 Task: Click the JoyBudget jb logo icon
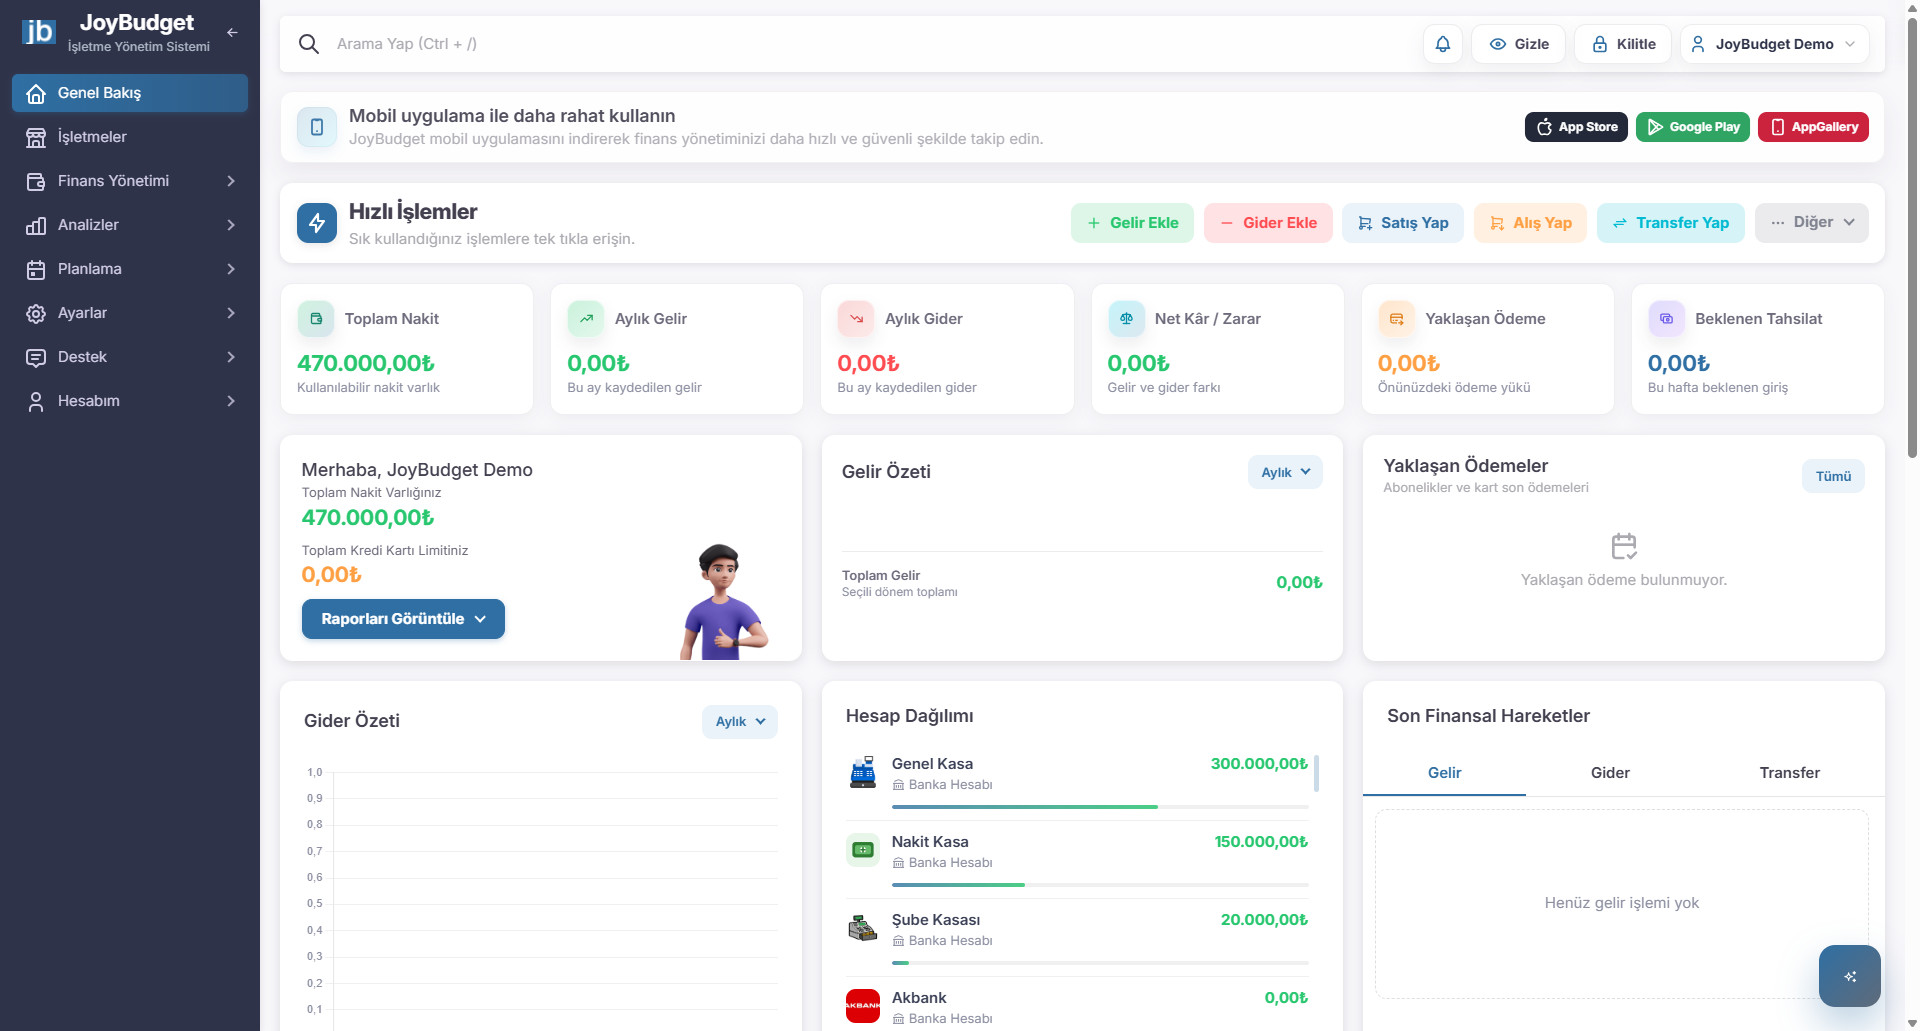39,32
